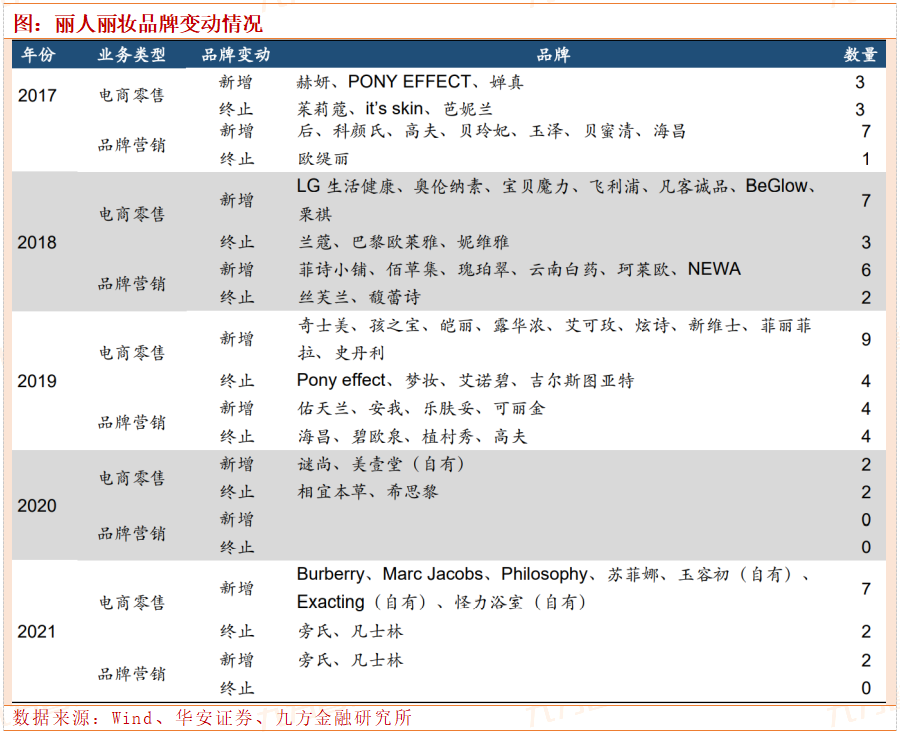Viewport: 900px width, 734px height.
Task: Select the 业务类型 column header
Action: [x=131, y=55]
